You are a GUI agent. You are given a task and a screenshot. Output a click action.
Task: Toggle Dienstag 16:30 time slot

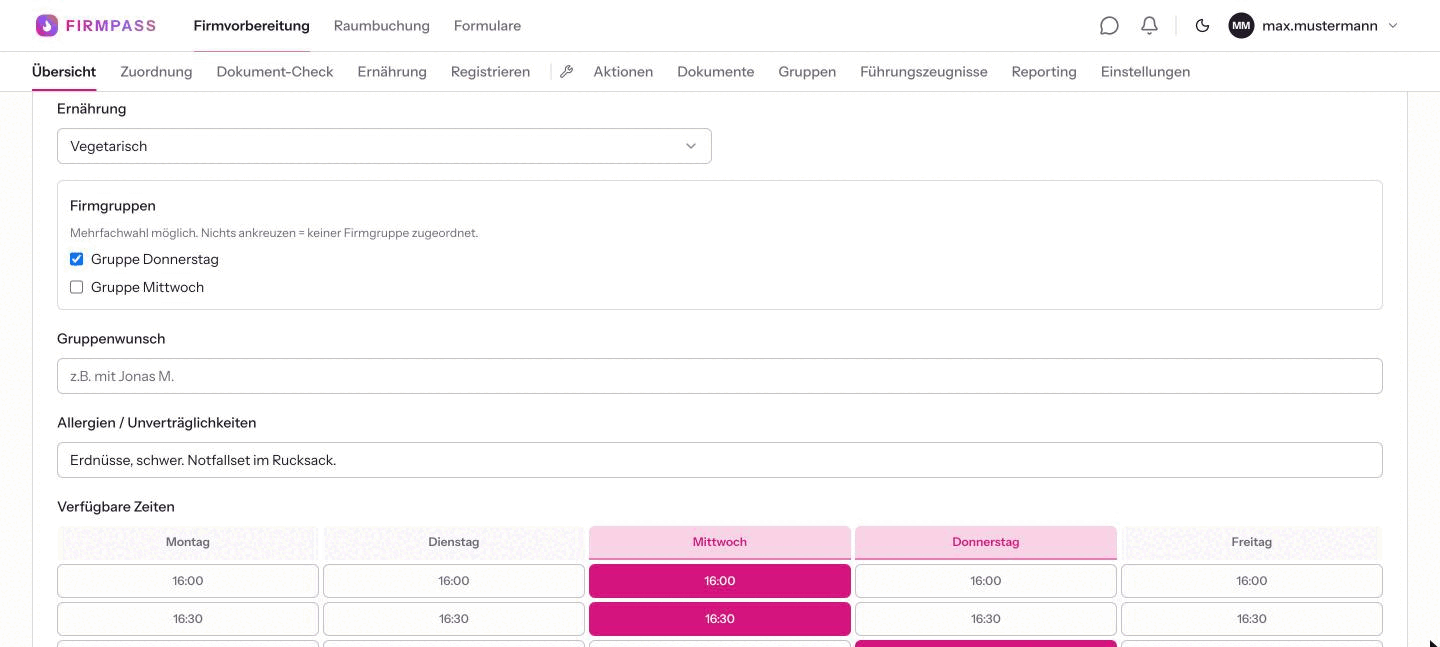click(454, 619)
